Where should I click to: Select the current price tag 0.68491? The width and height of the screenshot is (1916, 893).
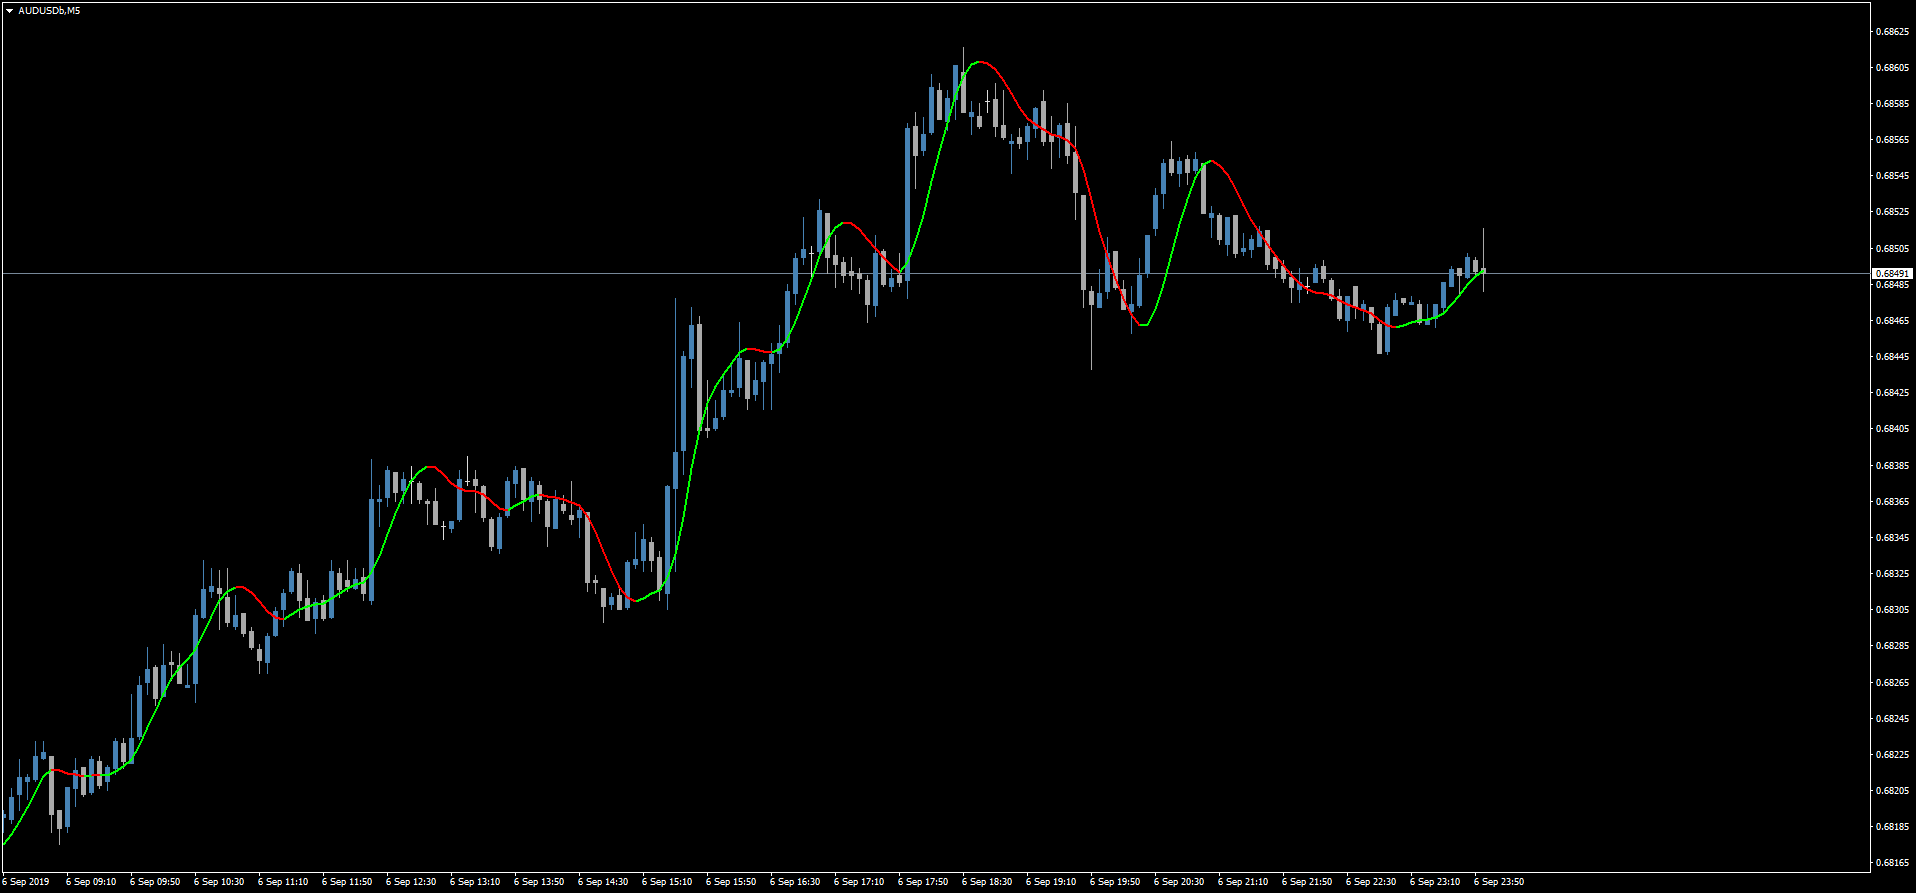click(x=1892, y=273)
